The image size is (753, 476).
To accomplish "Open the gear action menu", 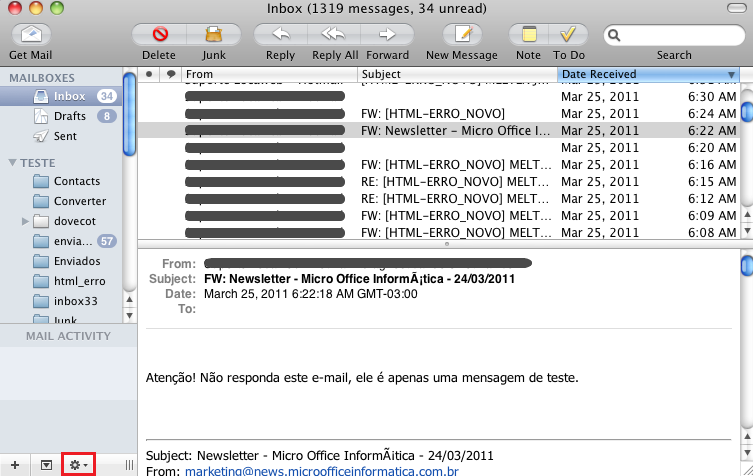I will (x=78, y=465).
